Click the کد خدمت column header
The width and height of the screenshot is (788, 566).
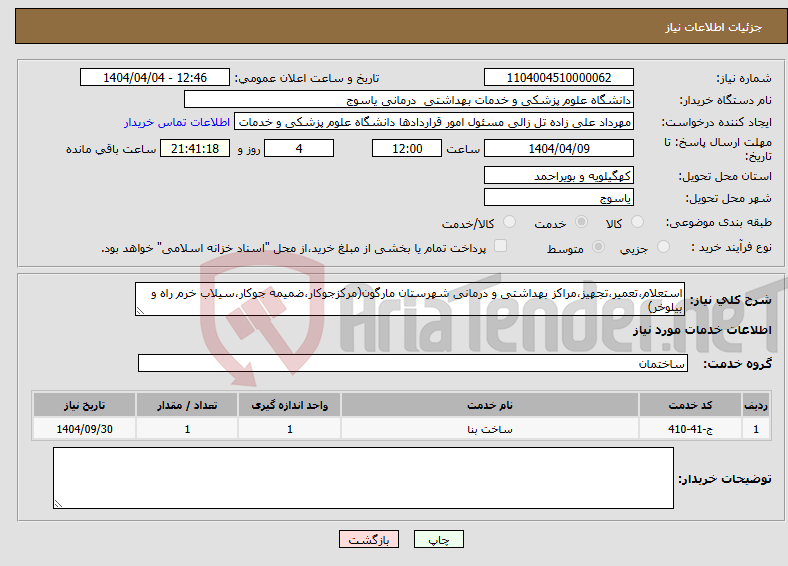point(691,405)
